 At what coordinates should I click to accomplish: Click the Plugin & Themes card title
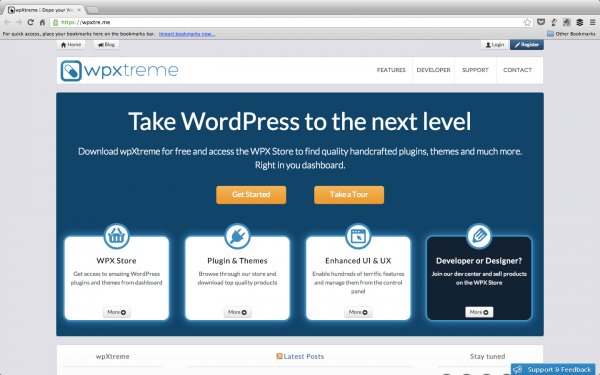point(237,261)
